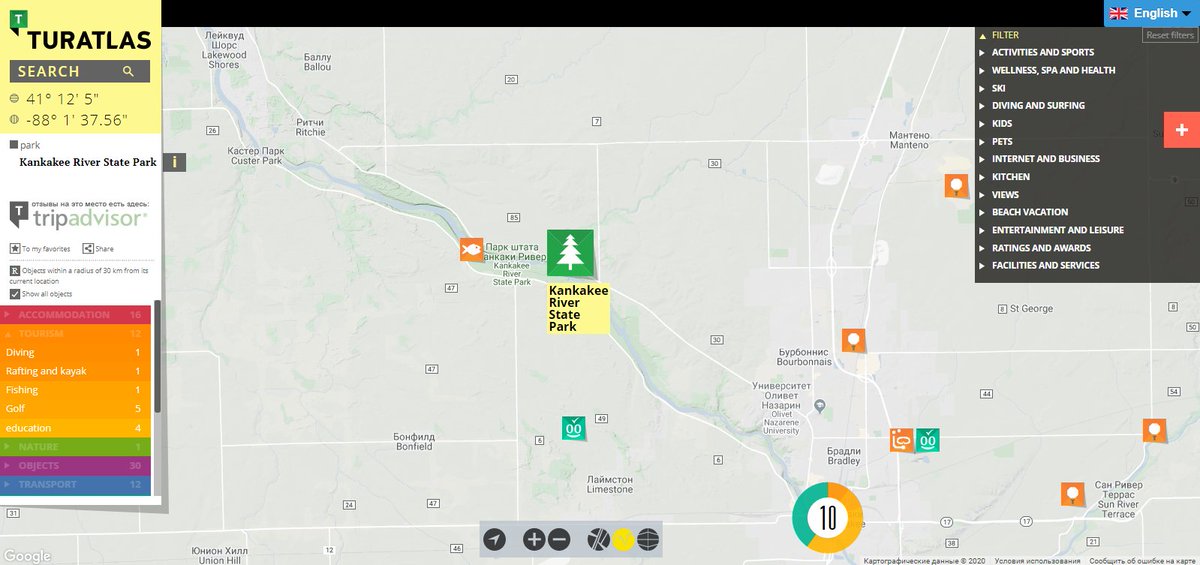Click the green tree park marker
This screenshot has height=565, width=1200.
click(x=571, y=253)
